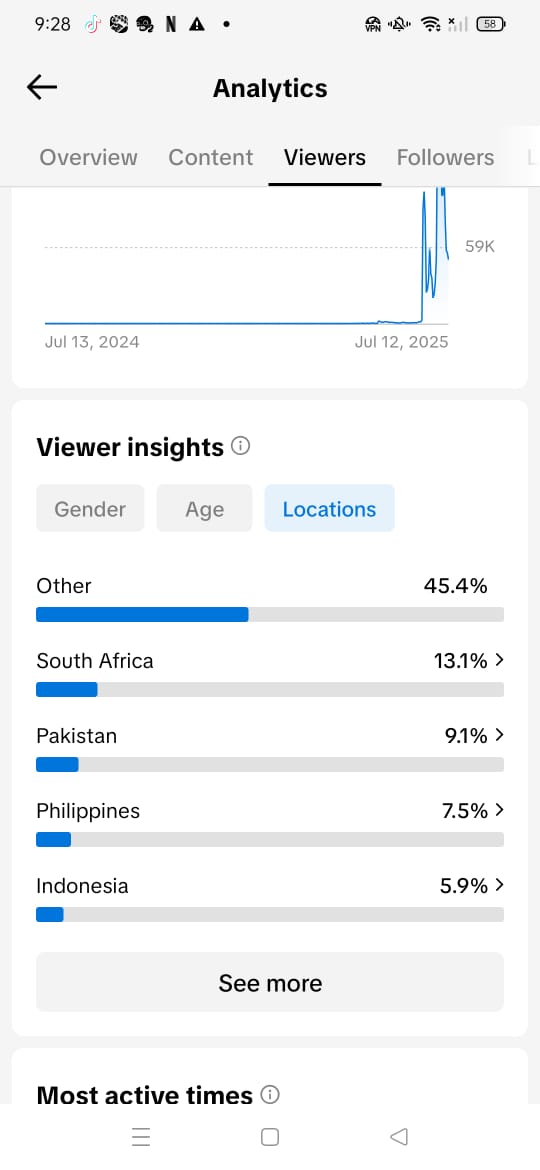Tap the See more button
540x1170 pixels.
270,982
